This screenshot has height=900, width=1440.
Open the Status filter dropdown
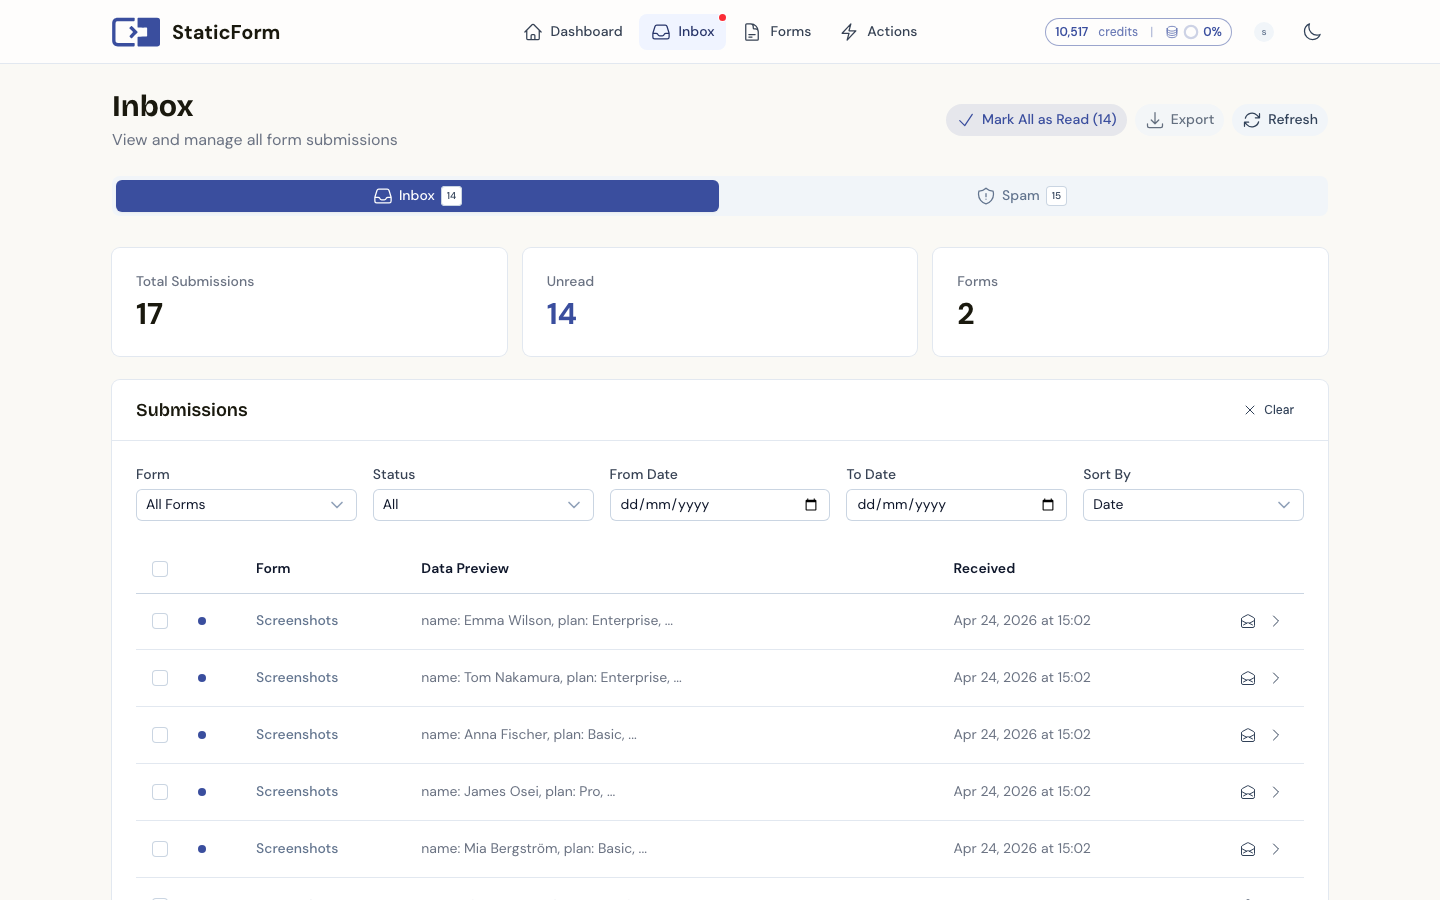click(x=483, y=505)
